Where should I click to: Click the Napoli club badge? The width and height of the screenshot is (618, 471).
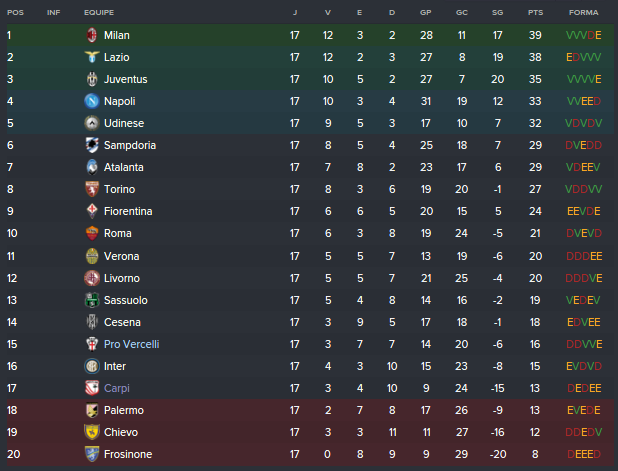[92, 101]
